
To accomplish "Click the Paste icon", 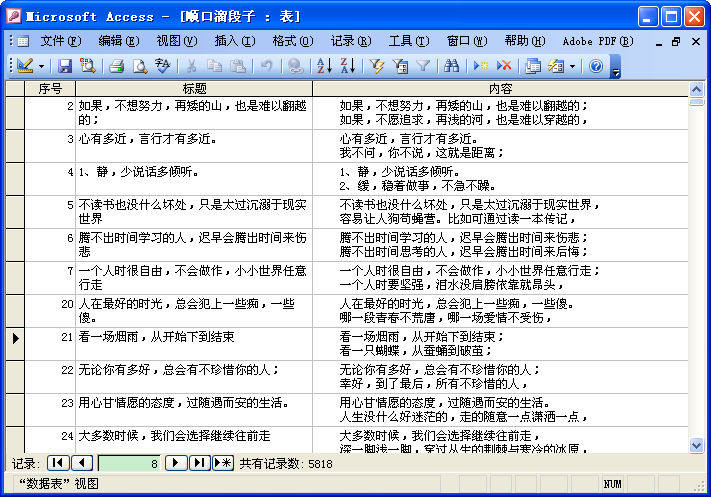I will click(238, 66).
